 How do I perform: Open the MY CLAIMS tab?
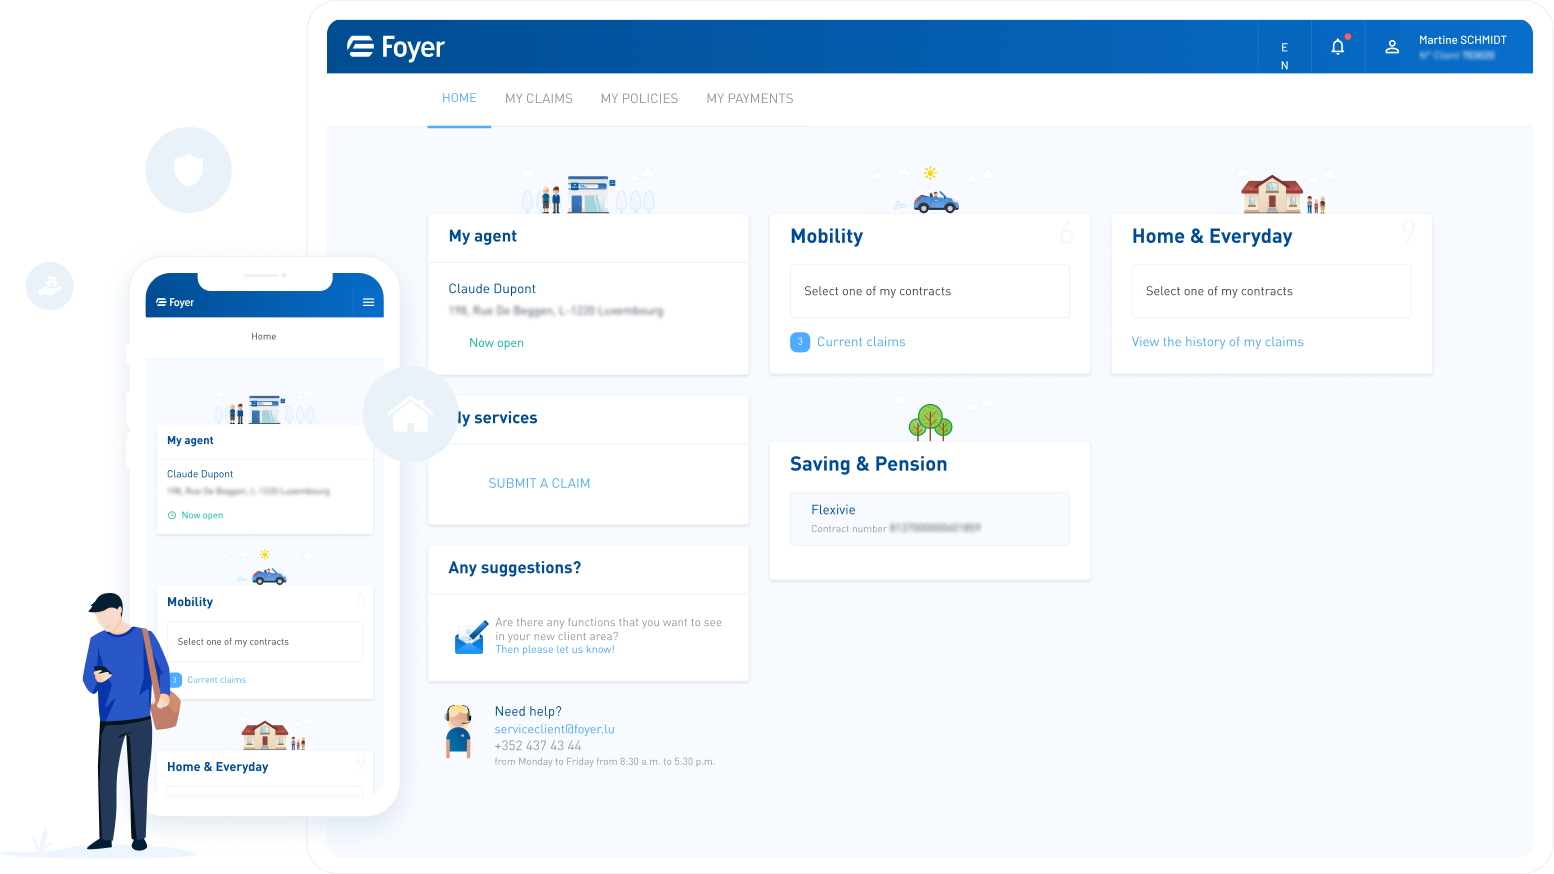click(x=539, y=99)
